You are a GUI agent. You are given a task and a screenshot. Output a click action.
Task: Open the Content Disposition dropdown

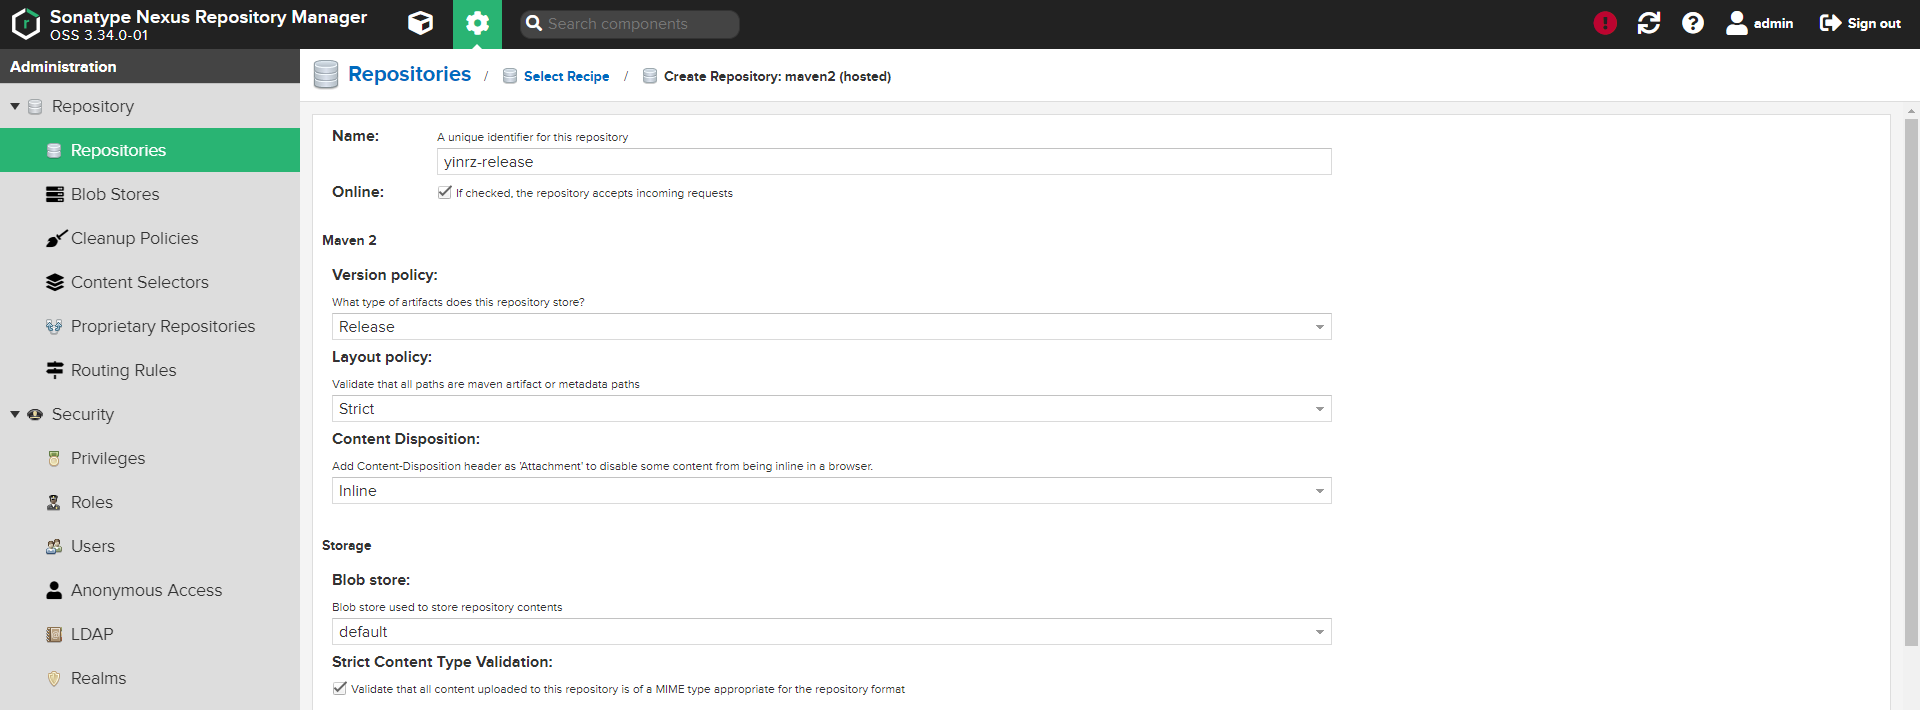tap(831, 491)
